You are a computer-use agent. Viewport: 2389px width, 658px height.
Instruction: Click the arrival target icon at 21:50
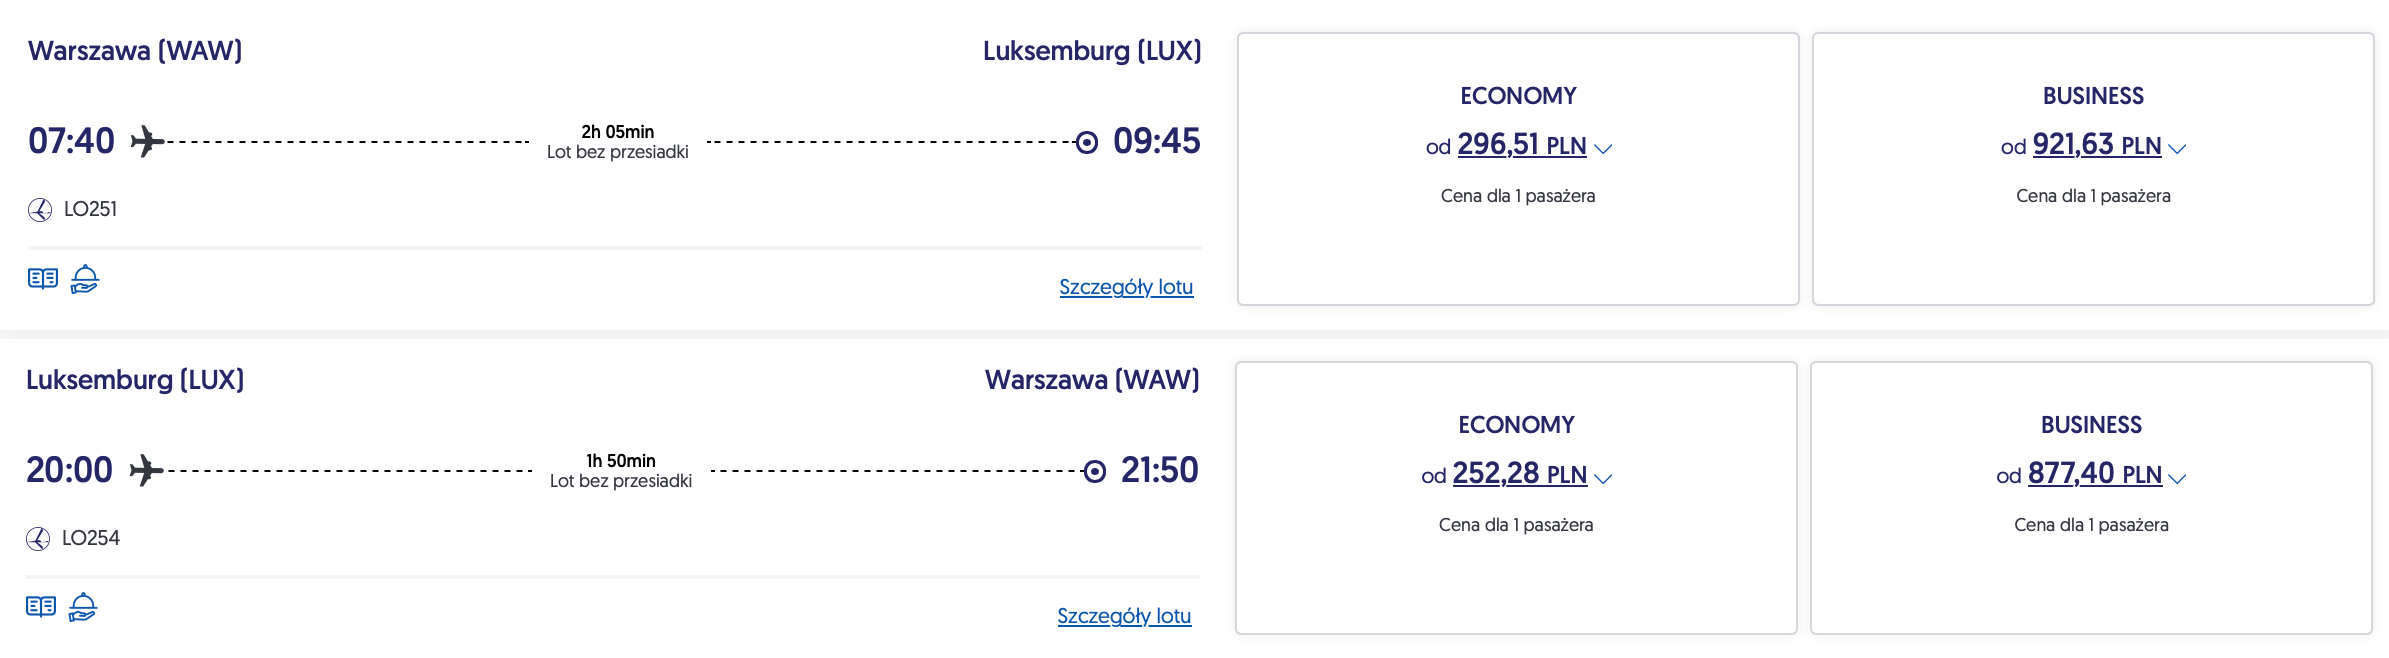(x=1095, y=471)
